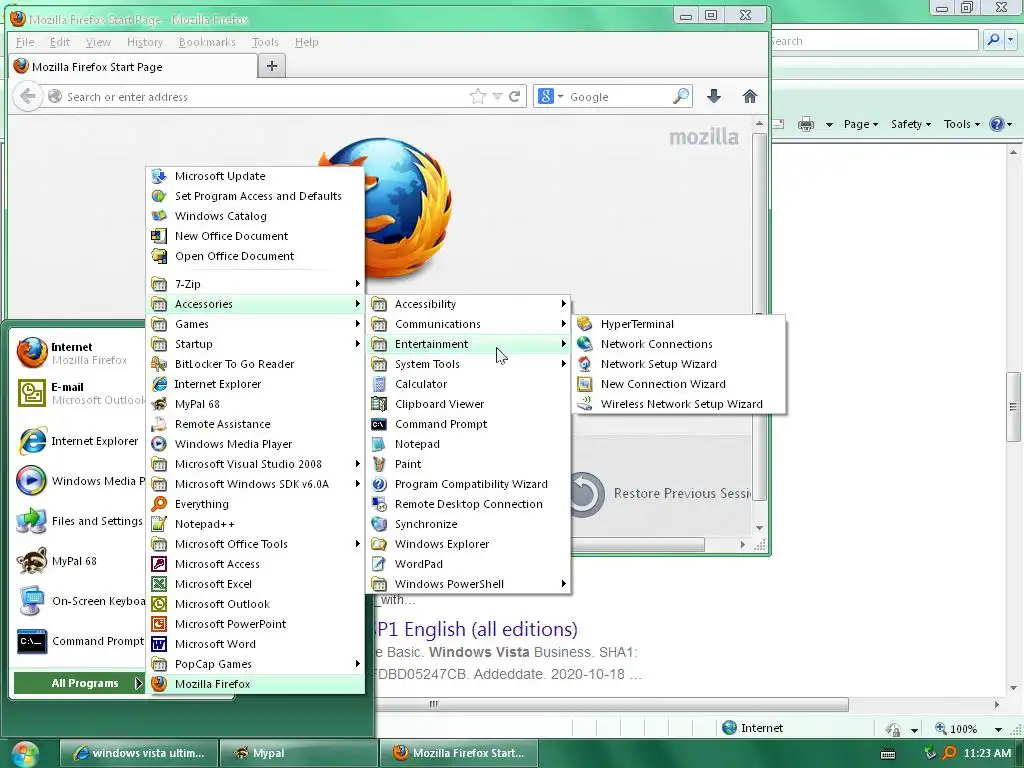The height and width of the screenshot is (768, 1024).
Task: Expand the Accessibility submenu
Action: [x=468, y=304]
